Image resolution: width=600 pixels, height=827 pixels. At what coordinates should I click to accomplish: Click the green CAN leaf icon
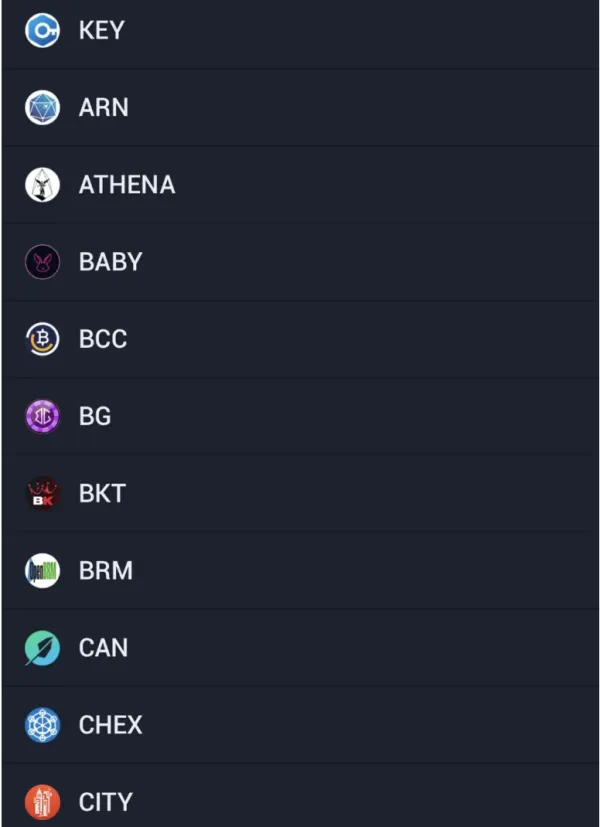(x=42, y=648)
